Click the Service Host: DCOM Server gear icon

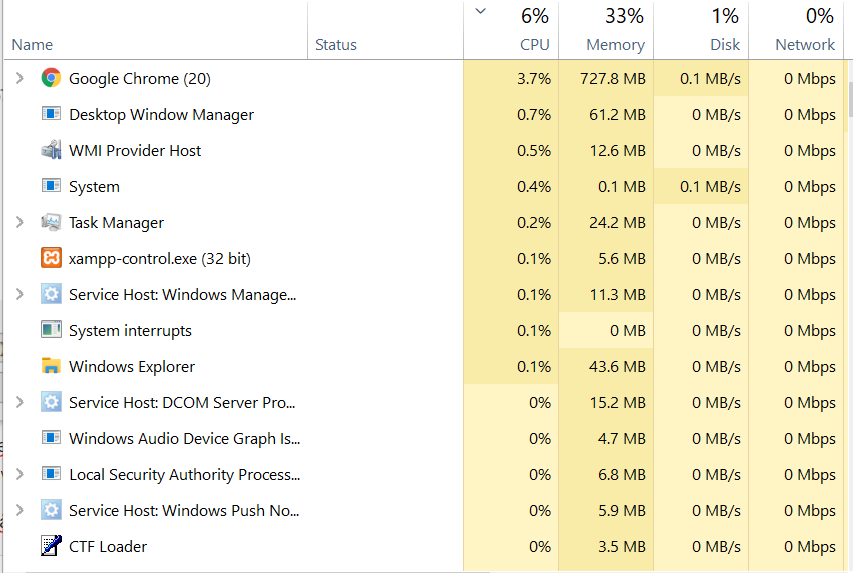tap(51, 402)
